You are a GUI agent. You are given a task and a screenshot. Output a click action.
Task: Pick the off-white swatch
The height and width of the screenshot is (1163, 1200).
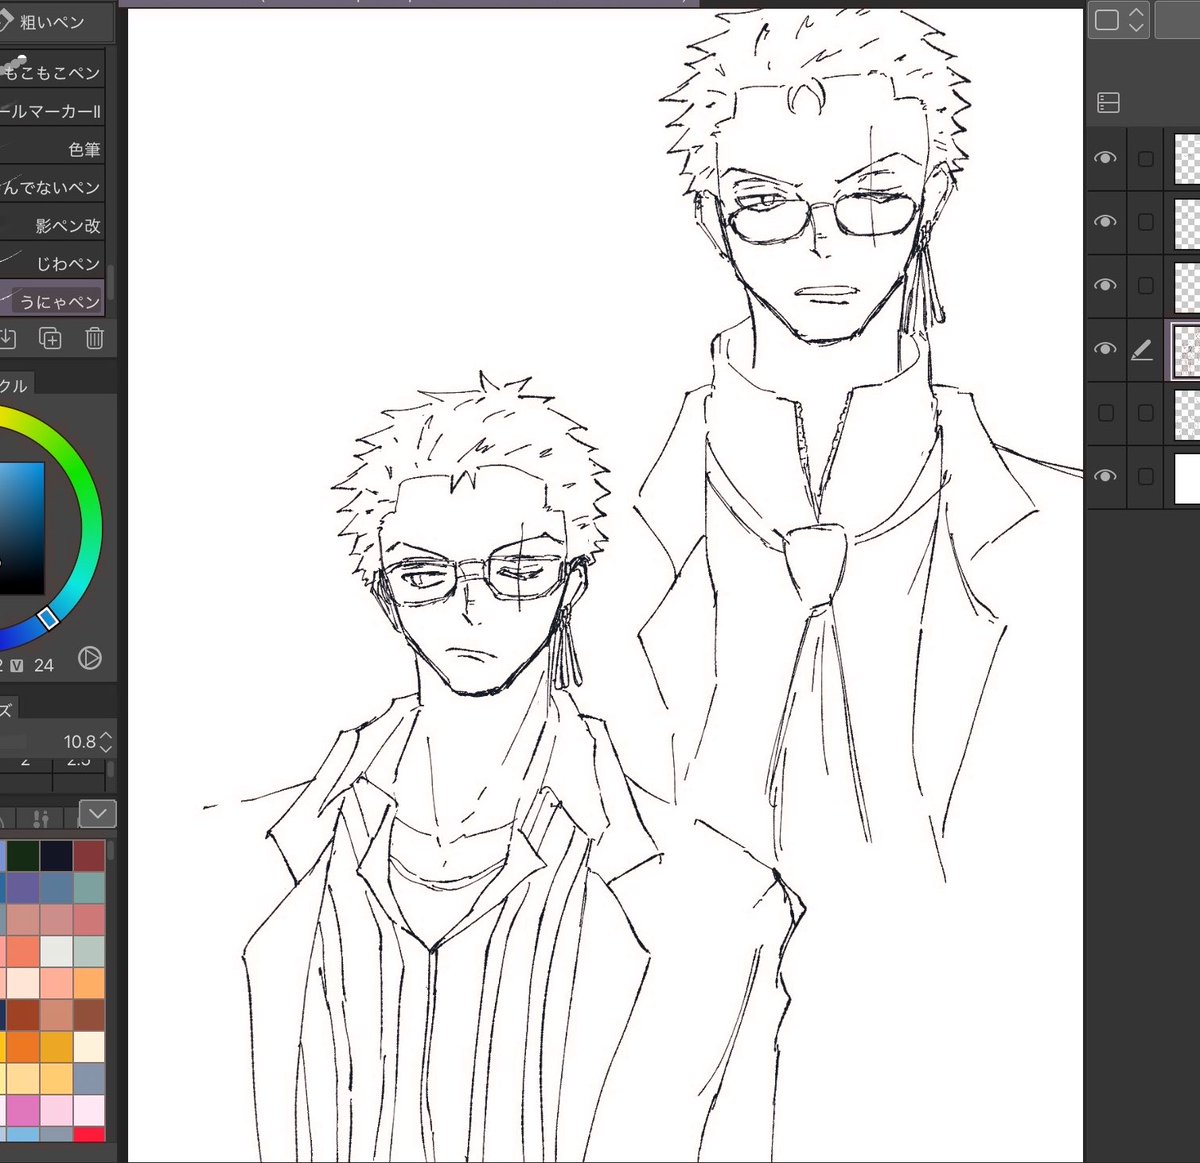56,951
